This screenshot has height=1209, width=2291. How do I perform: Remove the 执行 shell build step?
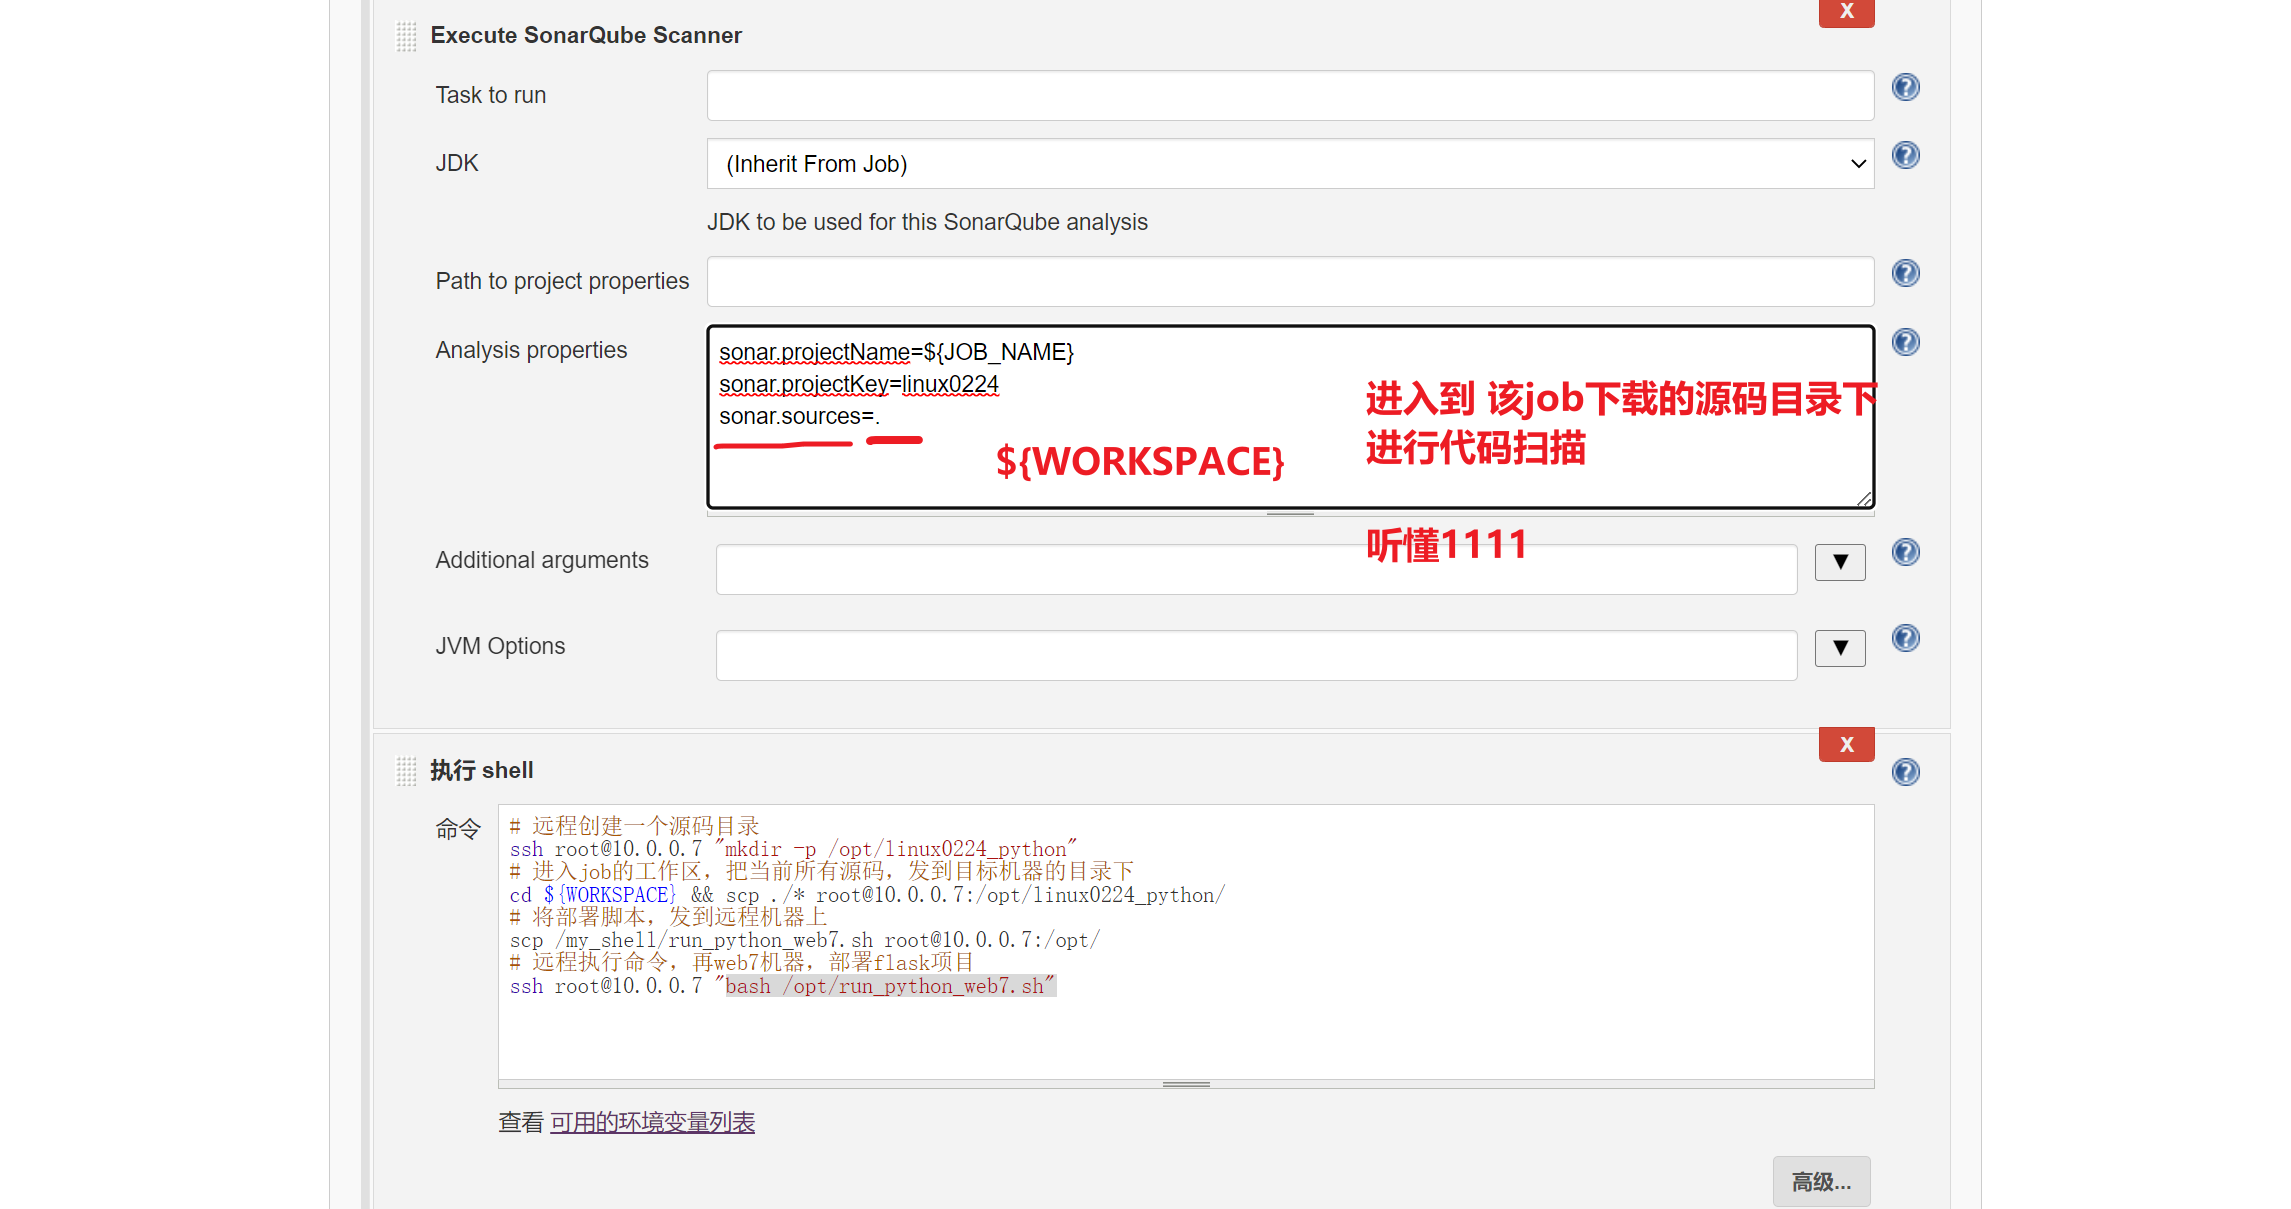pyautogui.click(x=1845, y=745)
